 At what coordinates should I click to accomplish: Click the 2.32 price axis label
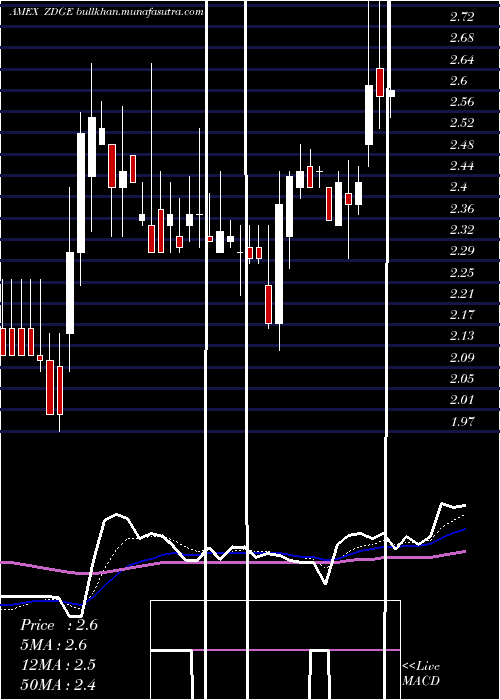462,230
